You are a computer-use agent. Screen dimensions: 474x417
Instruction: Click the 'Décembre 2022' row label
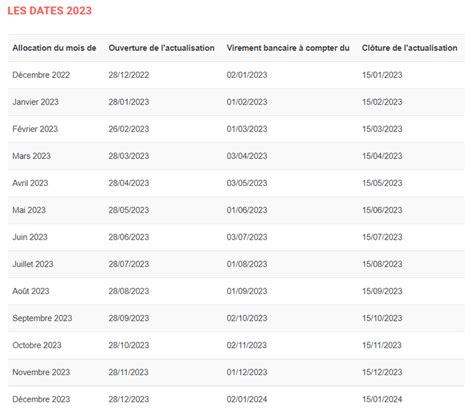pos(41,75)
